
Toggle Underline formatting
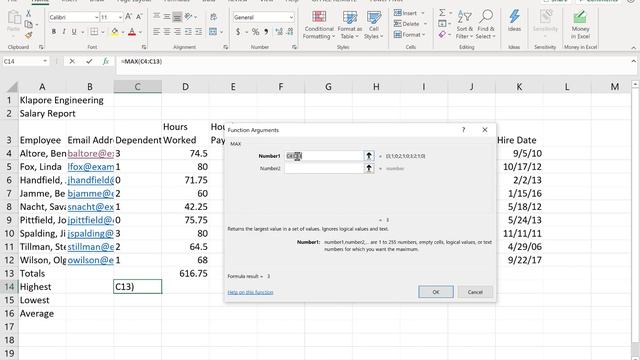[x=74, y=31]
